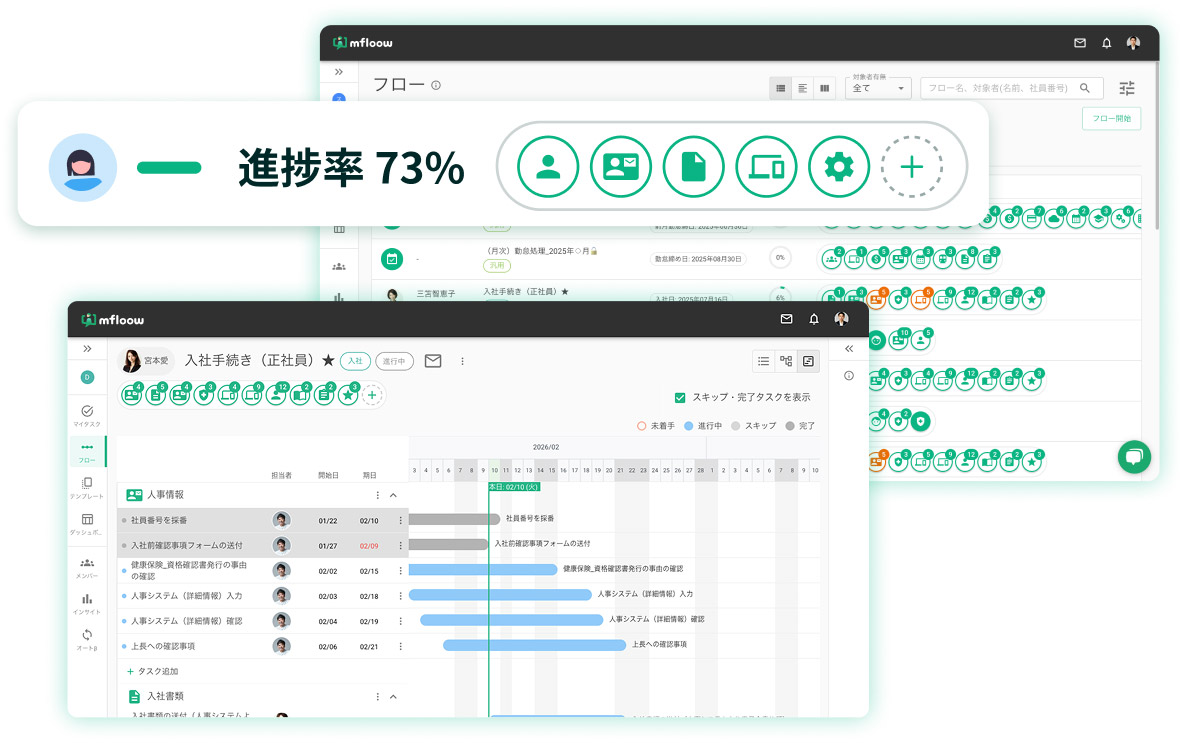1185x743 pixels.
Task: Open three-dot menu for 入社書類 section
Action: coord(377,697)
